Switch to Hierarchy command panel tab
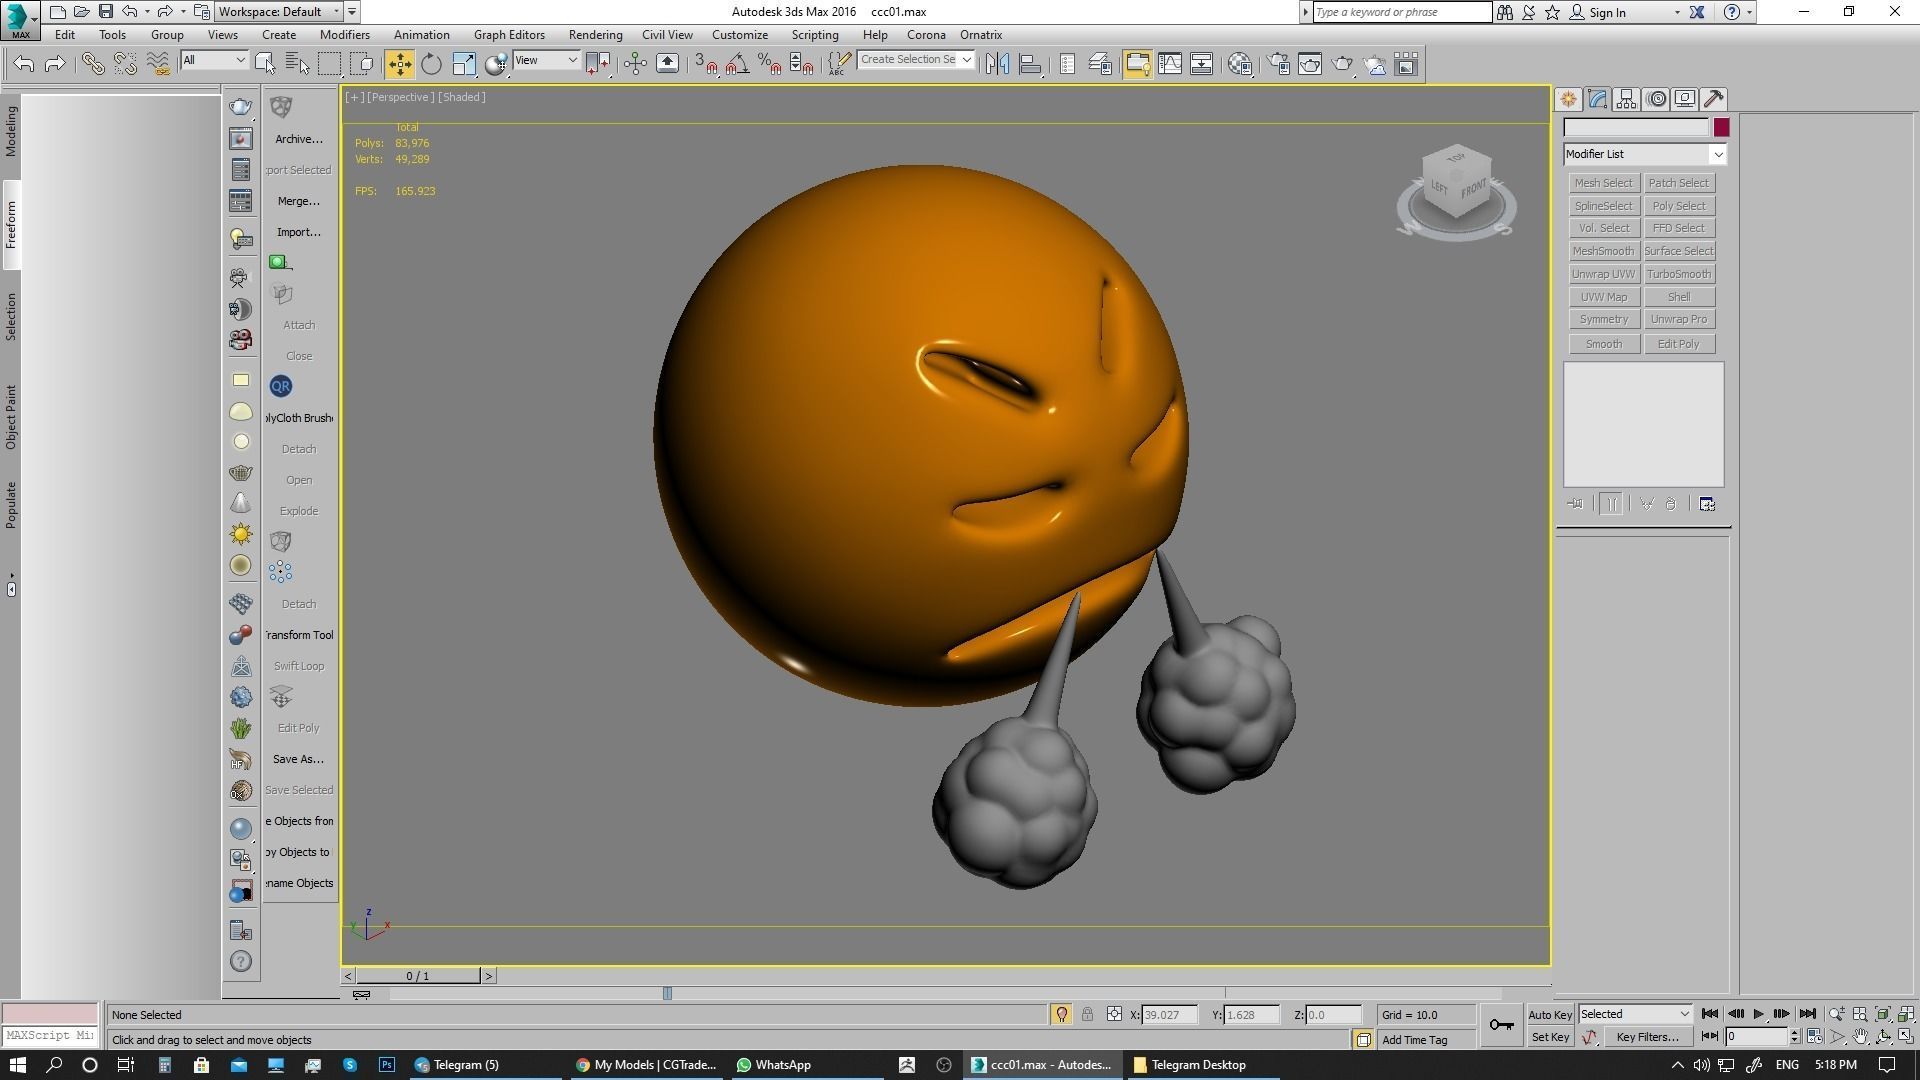This screenshot has width=1920, height=1080. point(1626,99)
